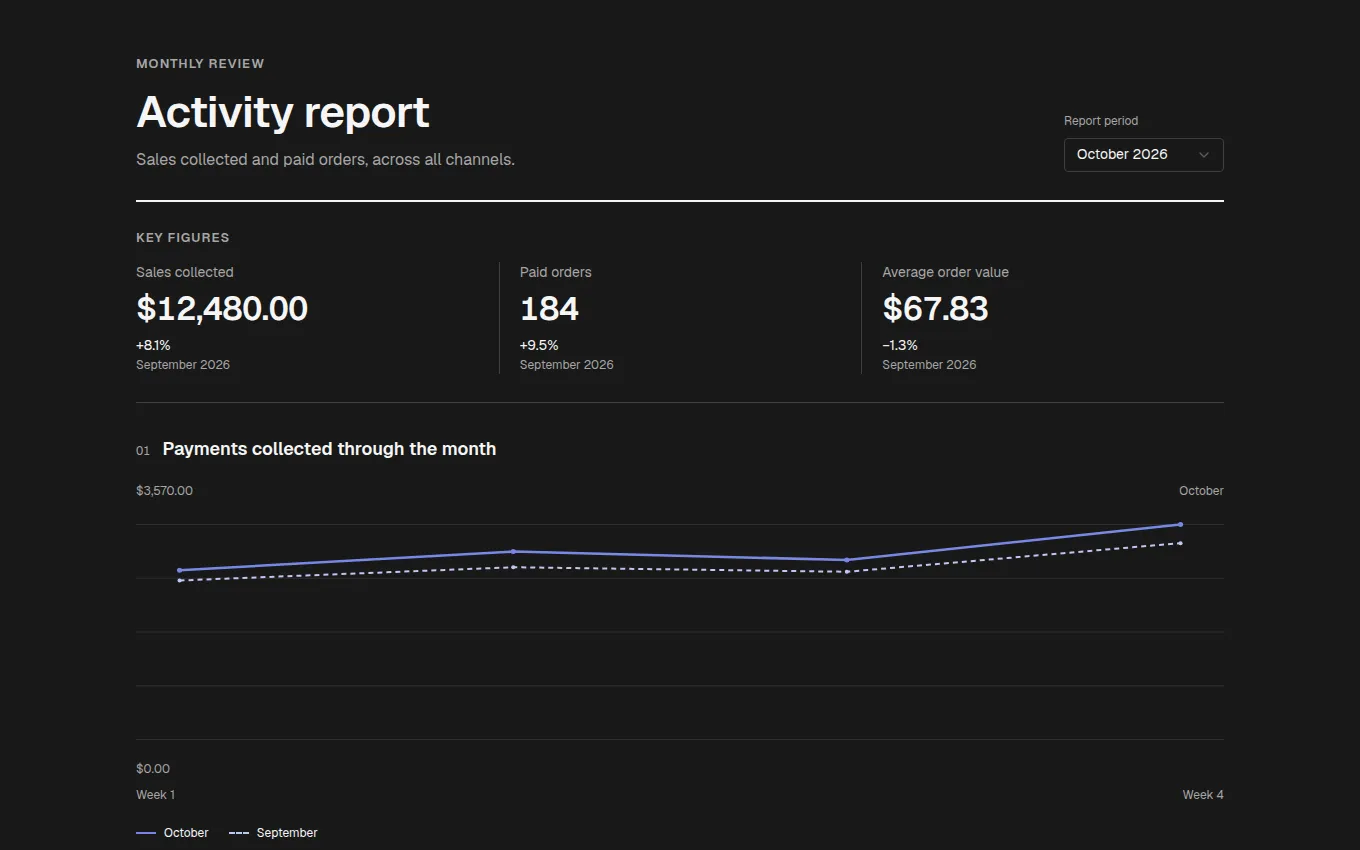Click the Sales collected value $12,480.00
1360x850 pixels.
[x=222, y=308]
